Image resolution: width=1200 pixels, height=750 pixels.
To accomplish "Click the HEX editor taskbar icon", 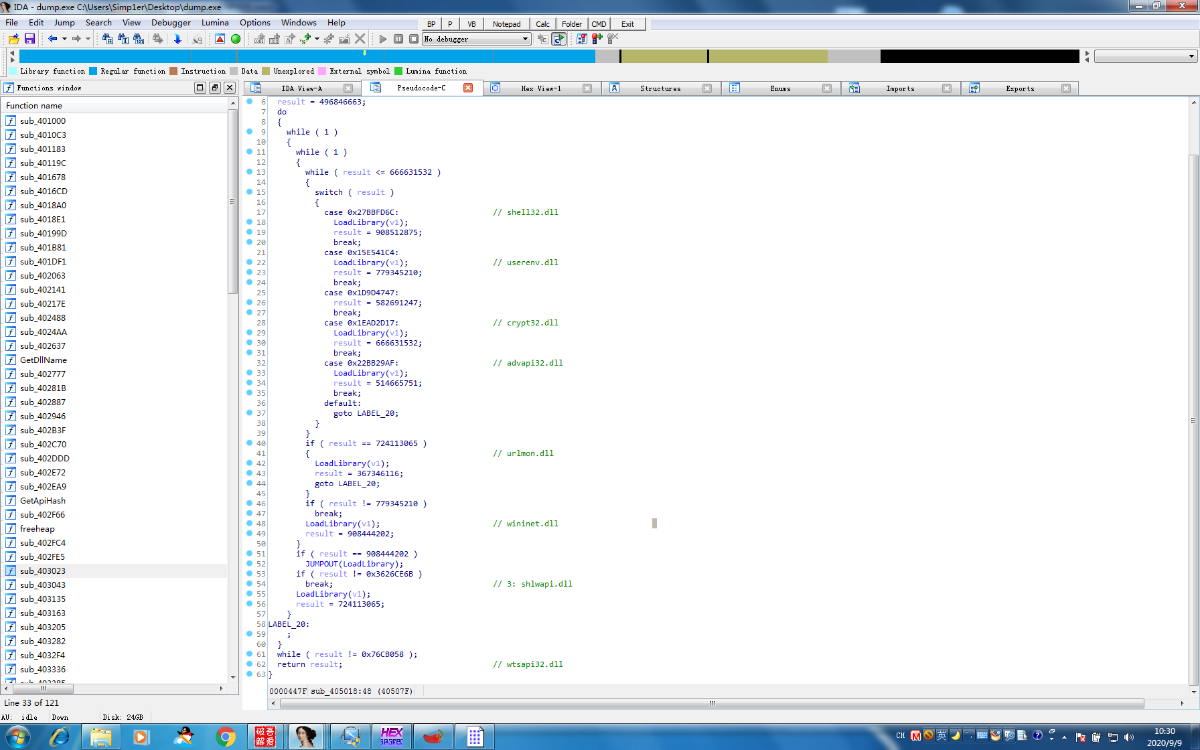I will [392, 737].
